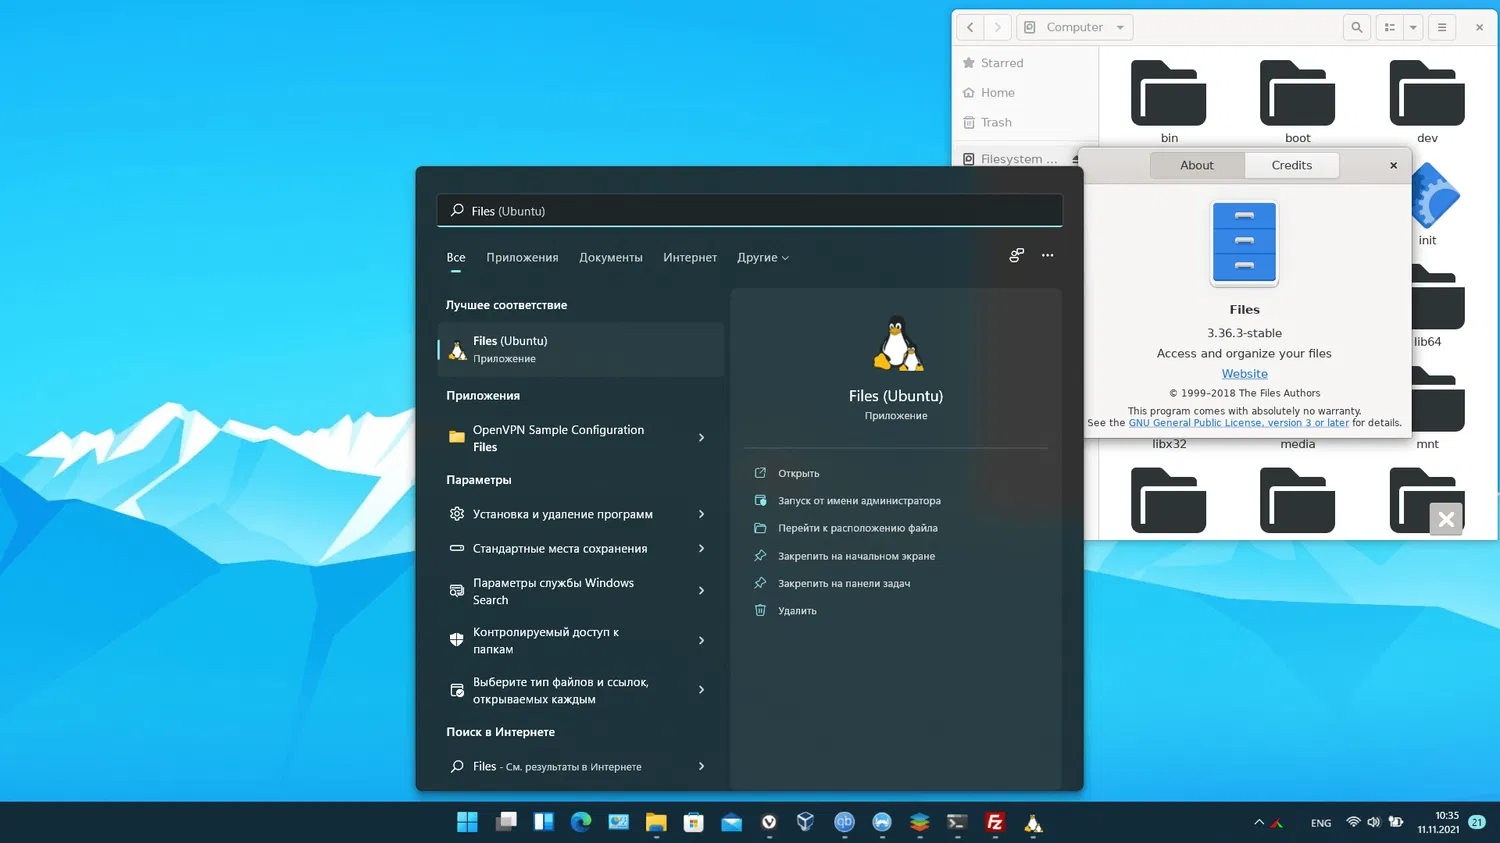Open the boot folder in Files
This screenshot has width=1500, height=843.
tap(1298, 101)
